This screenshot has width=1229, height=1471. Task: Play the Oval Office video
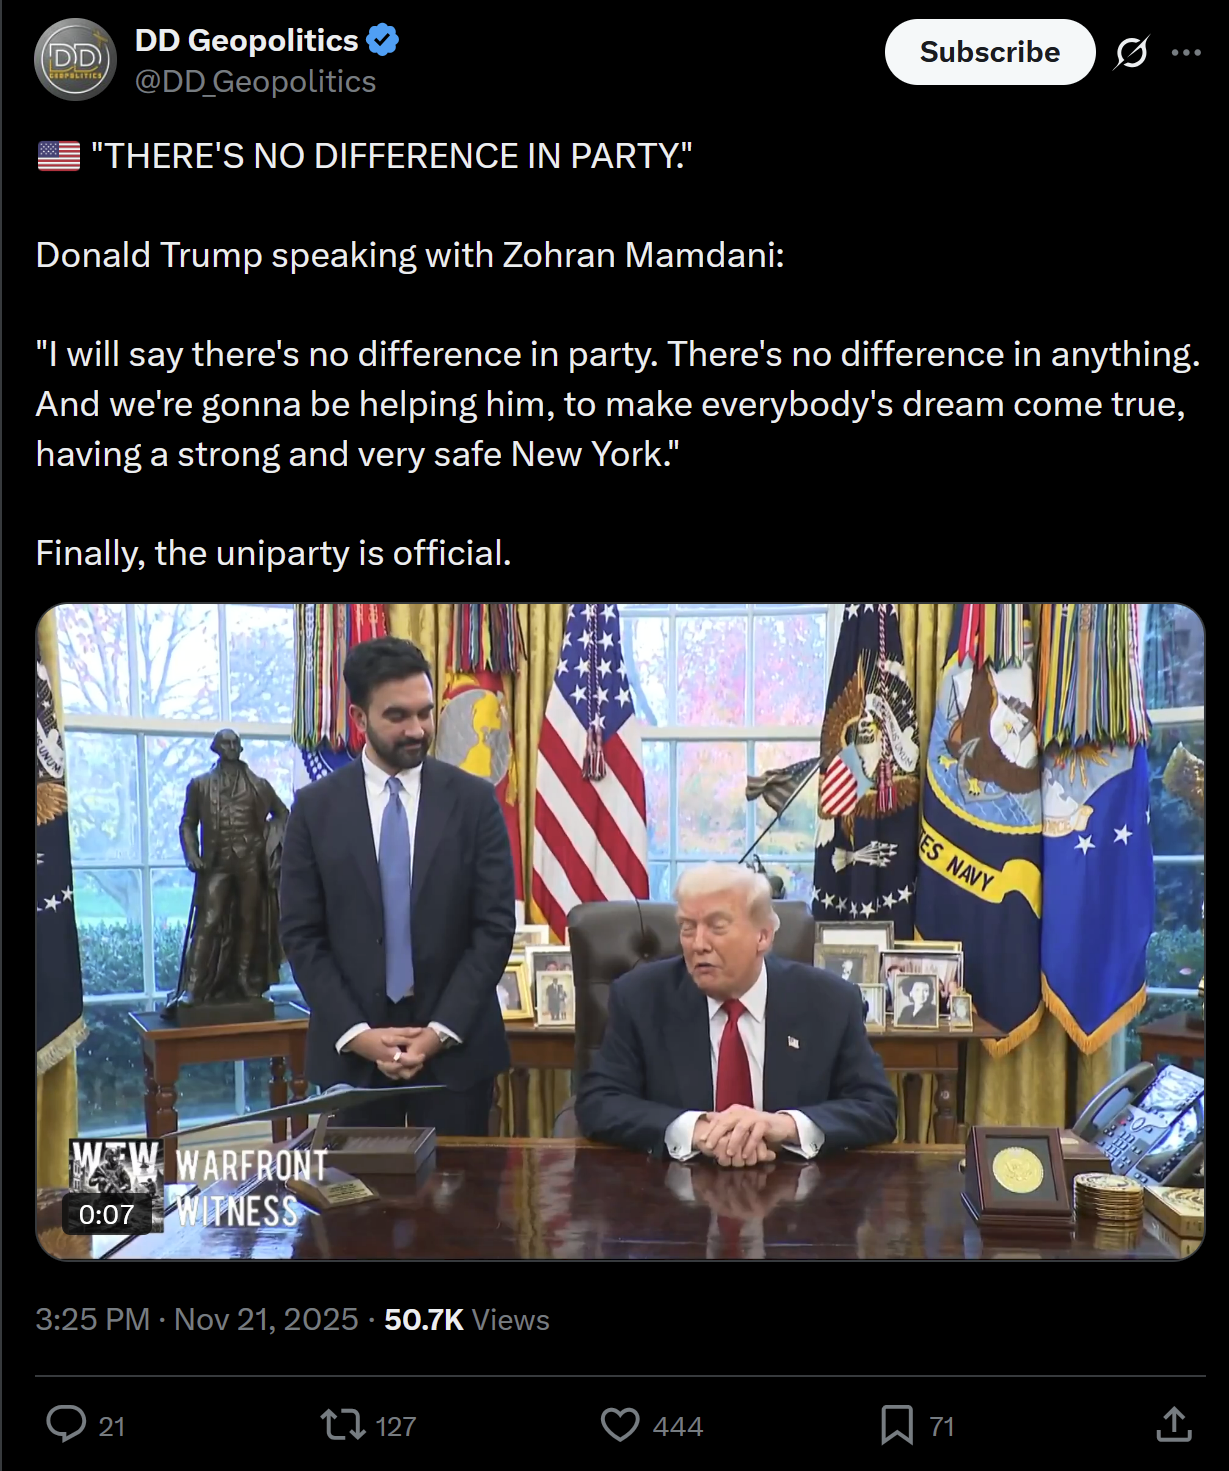pos(620,931)
